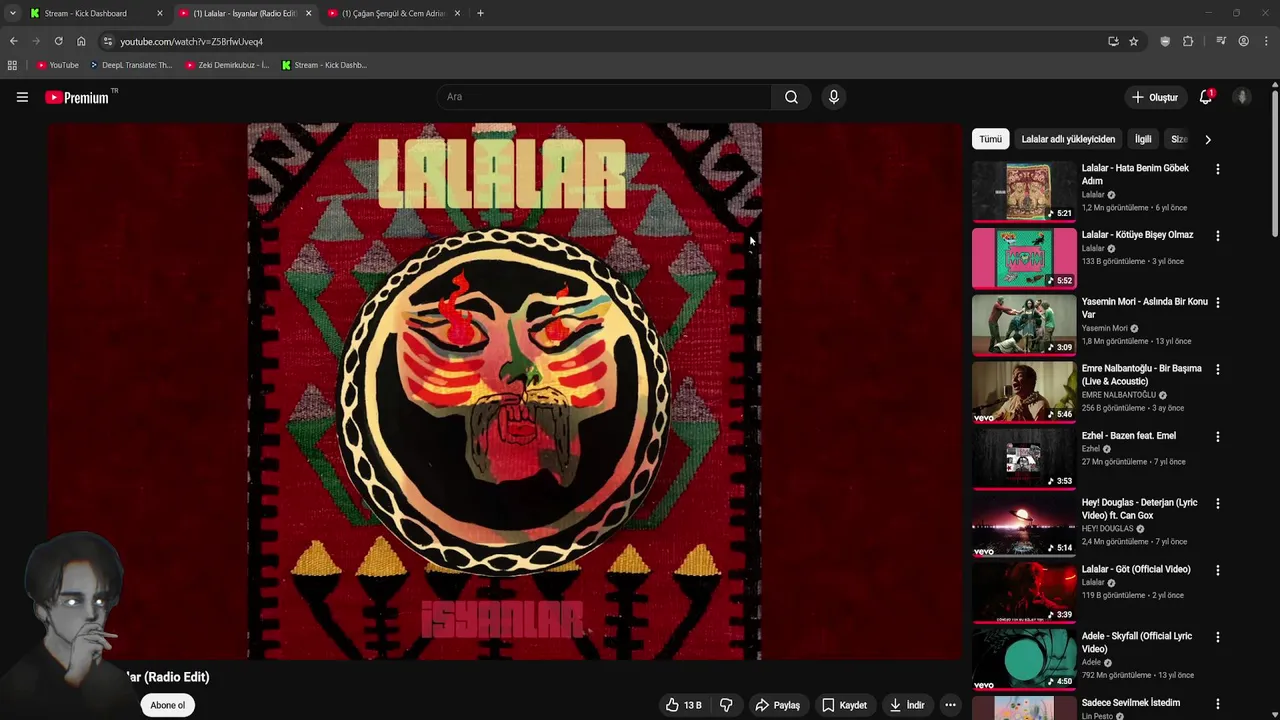The height and width of the screenshot is (720, 1280).
Task: Open a new browser tab
Action: point(480,13)
